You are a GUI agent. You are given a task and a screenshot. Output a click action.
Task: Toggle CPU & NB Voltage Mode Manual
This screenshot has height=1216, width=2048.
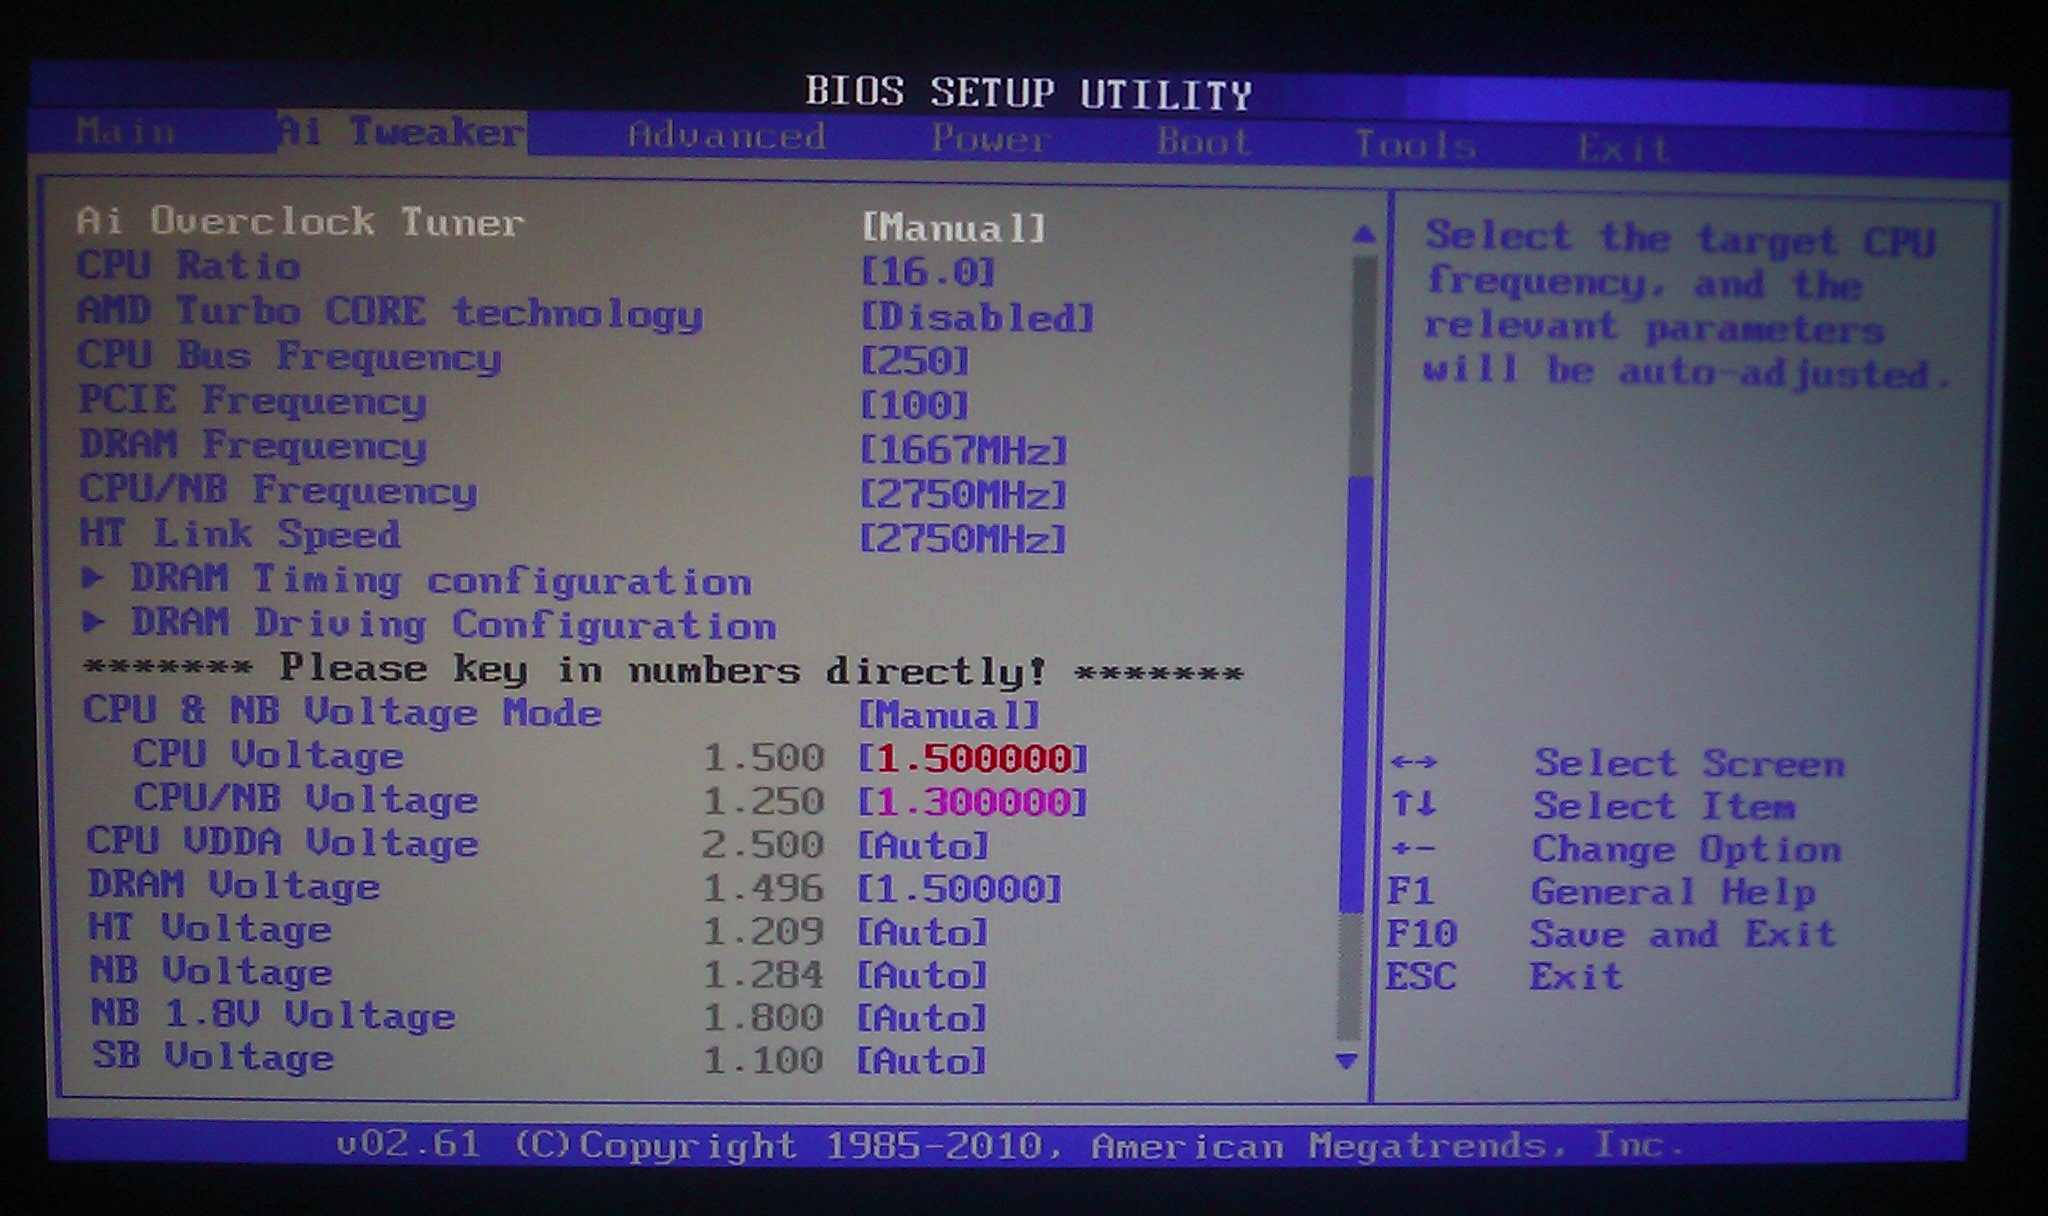949,715
